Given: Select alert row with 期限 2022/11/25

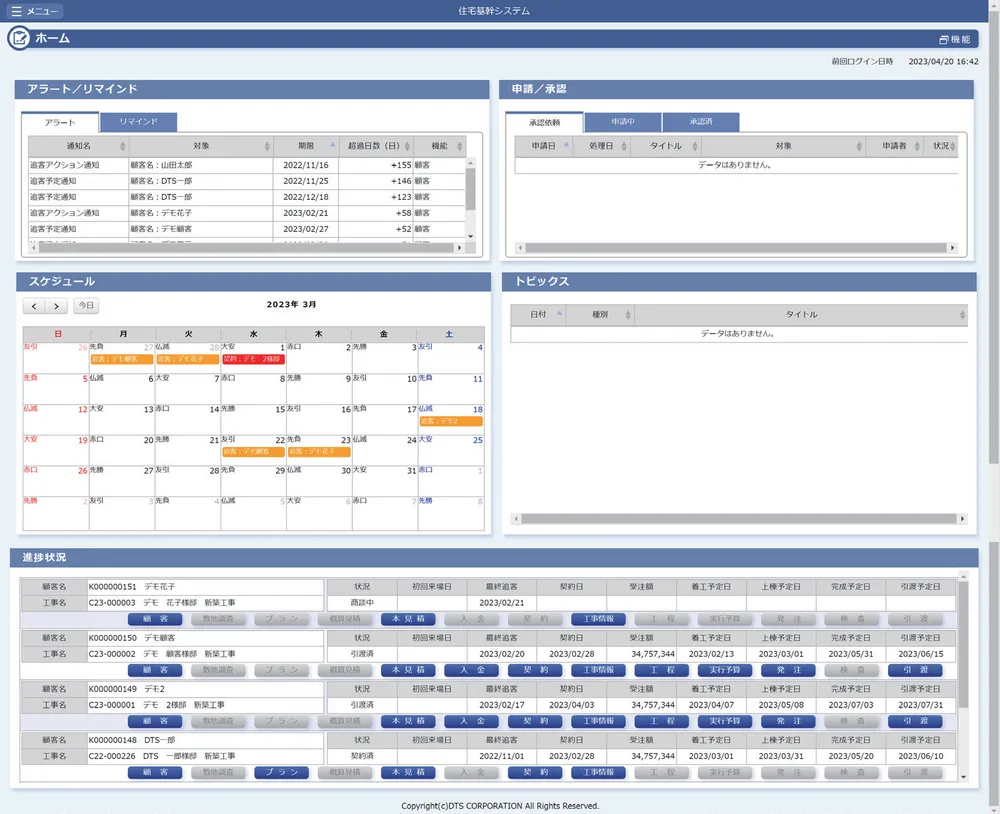Looking at the screenshot, I should coord(247,181).
